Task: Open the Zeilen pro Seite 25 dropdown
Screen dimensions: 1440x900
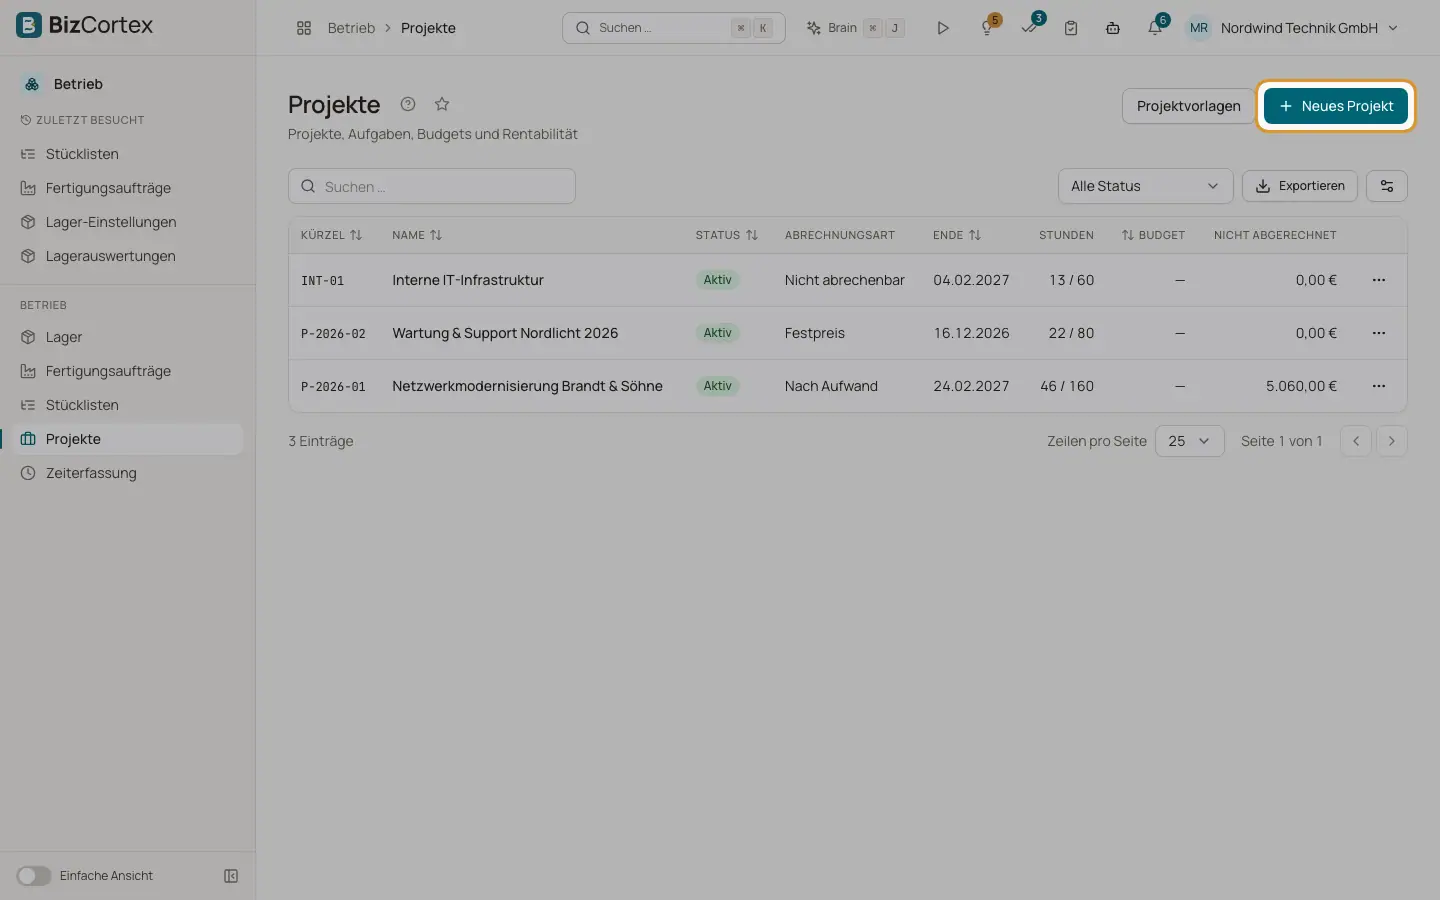Action: [1190, 441]
